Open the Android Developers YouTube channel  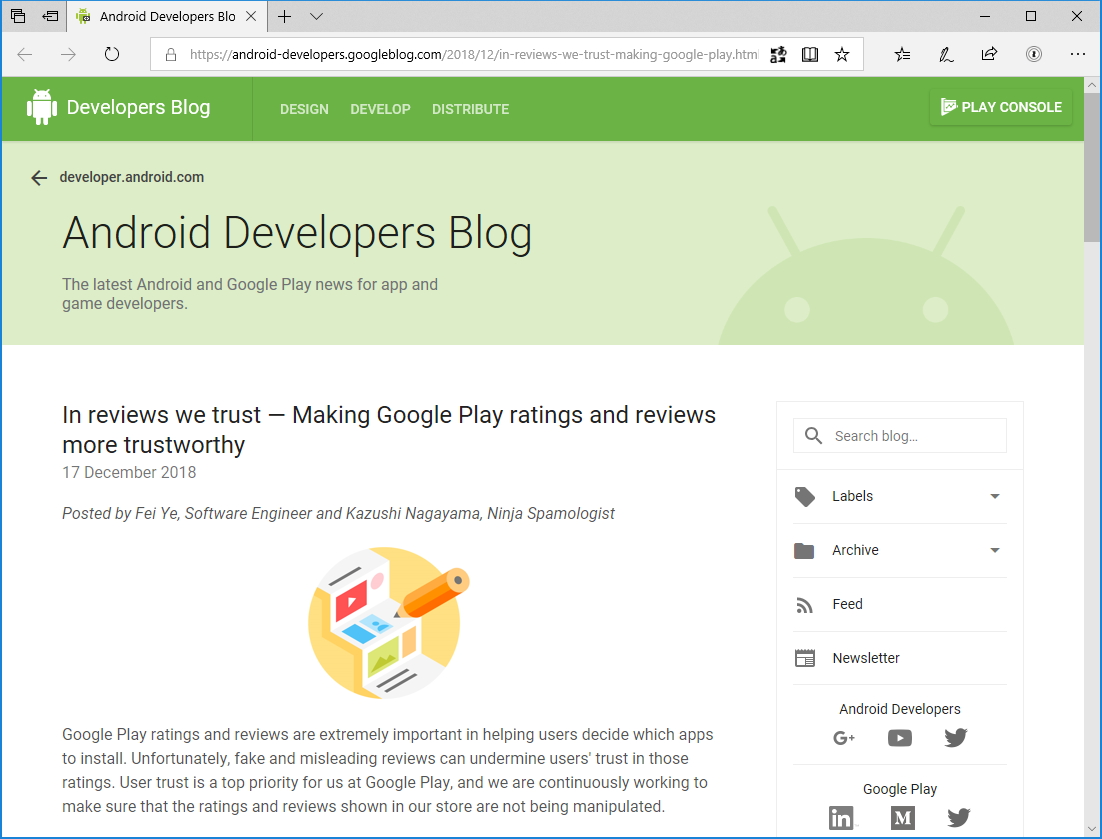point(899,738)
